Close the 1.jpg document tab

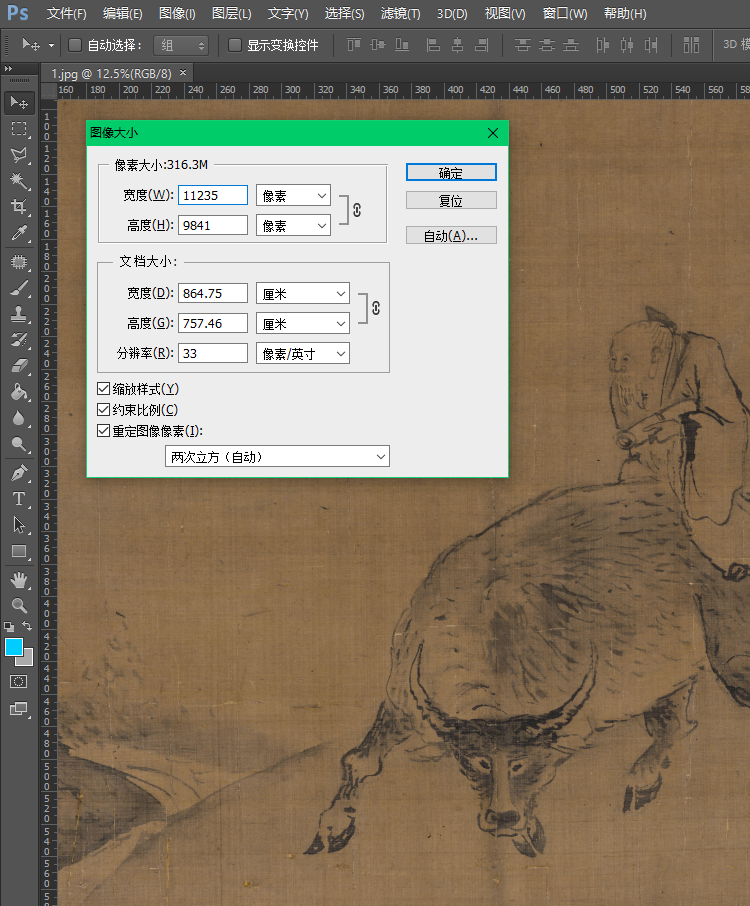[183, 72]
